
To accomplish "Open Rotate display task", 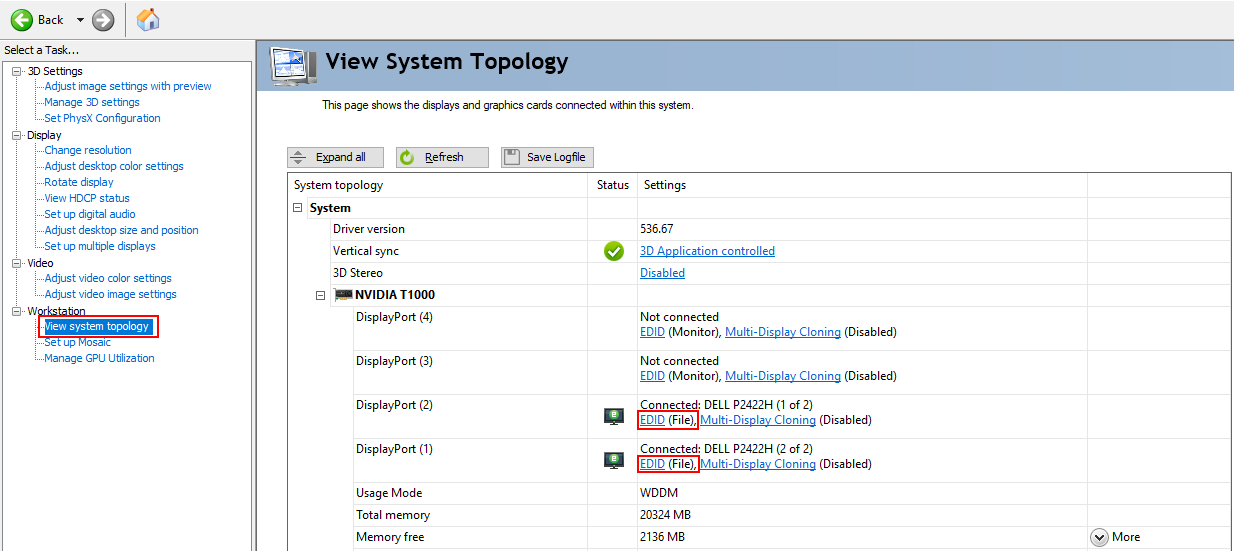I will 79,182.
